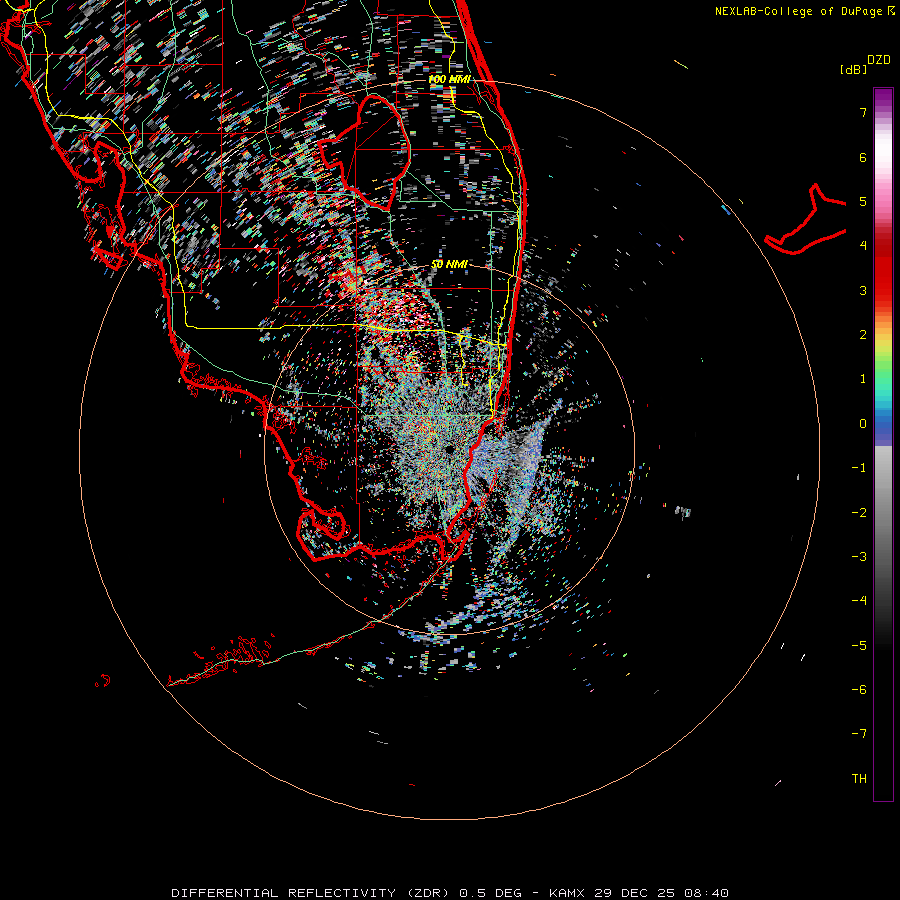The width and height of the screenshot is (900, 900).
Task: Select the positive 1 value on the scale
Action: [863, 379]
